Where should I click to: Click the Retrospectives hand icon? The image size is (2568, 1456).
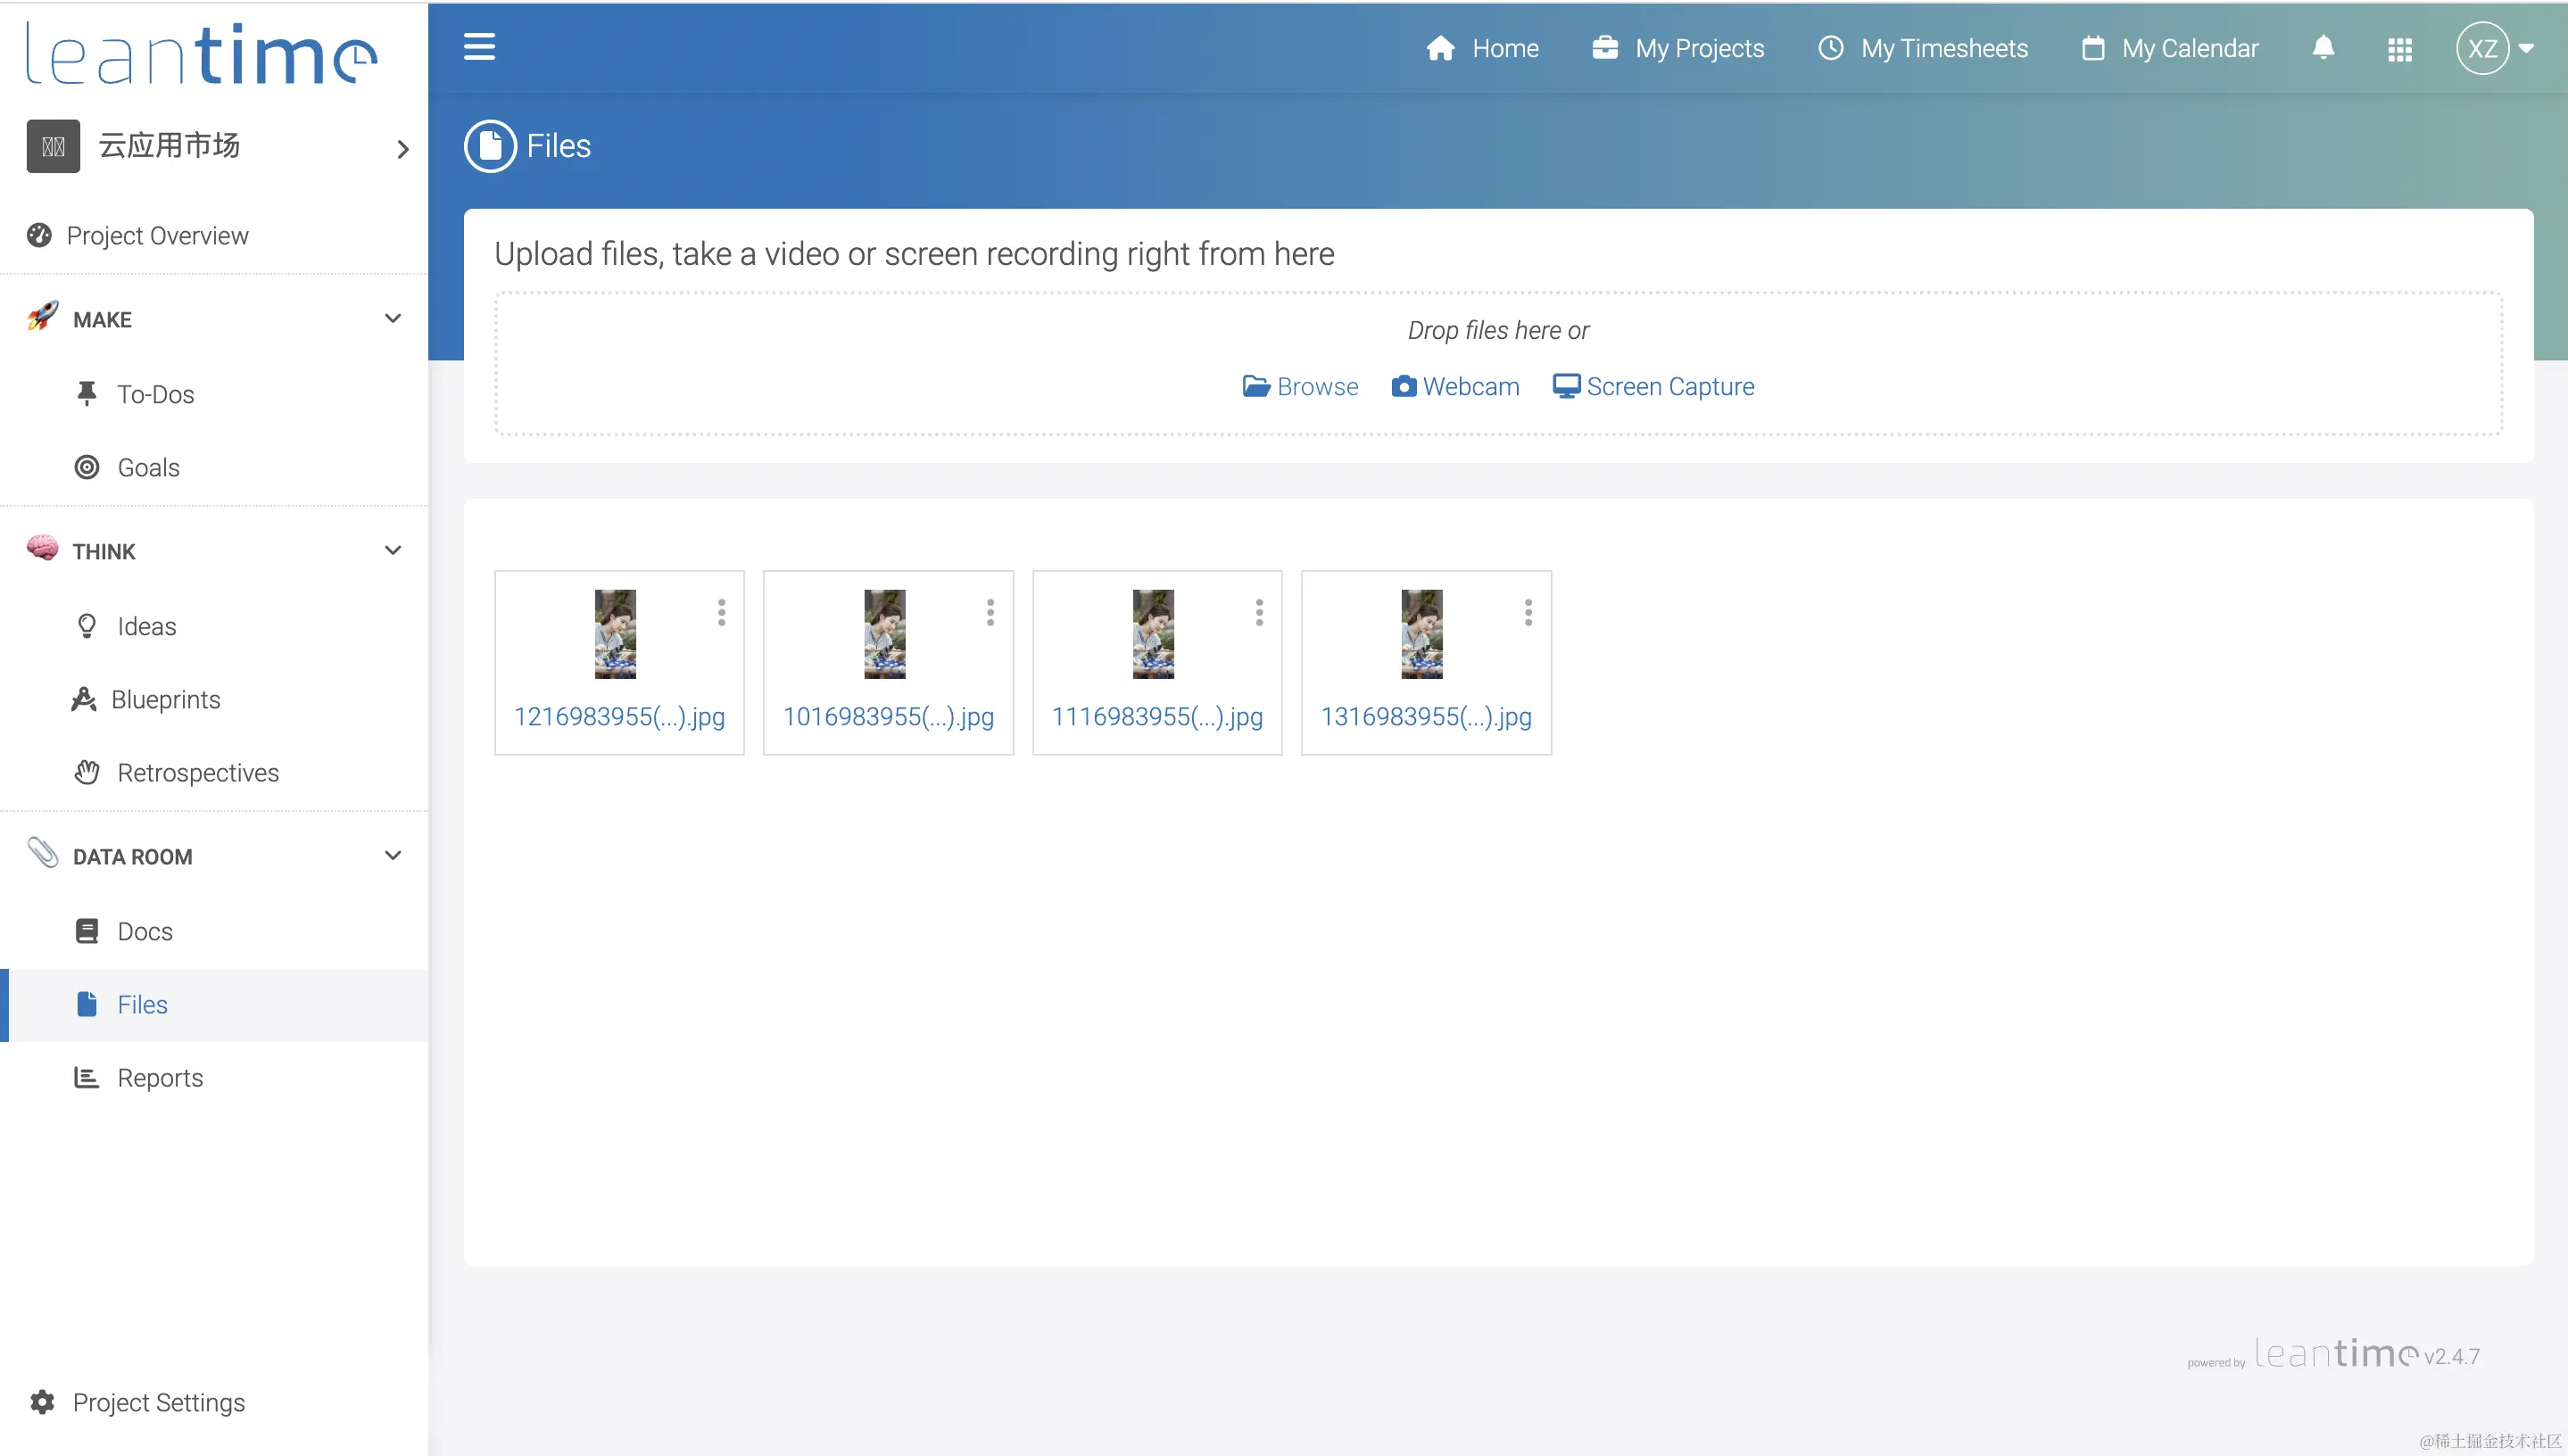[x=87, y=772]
